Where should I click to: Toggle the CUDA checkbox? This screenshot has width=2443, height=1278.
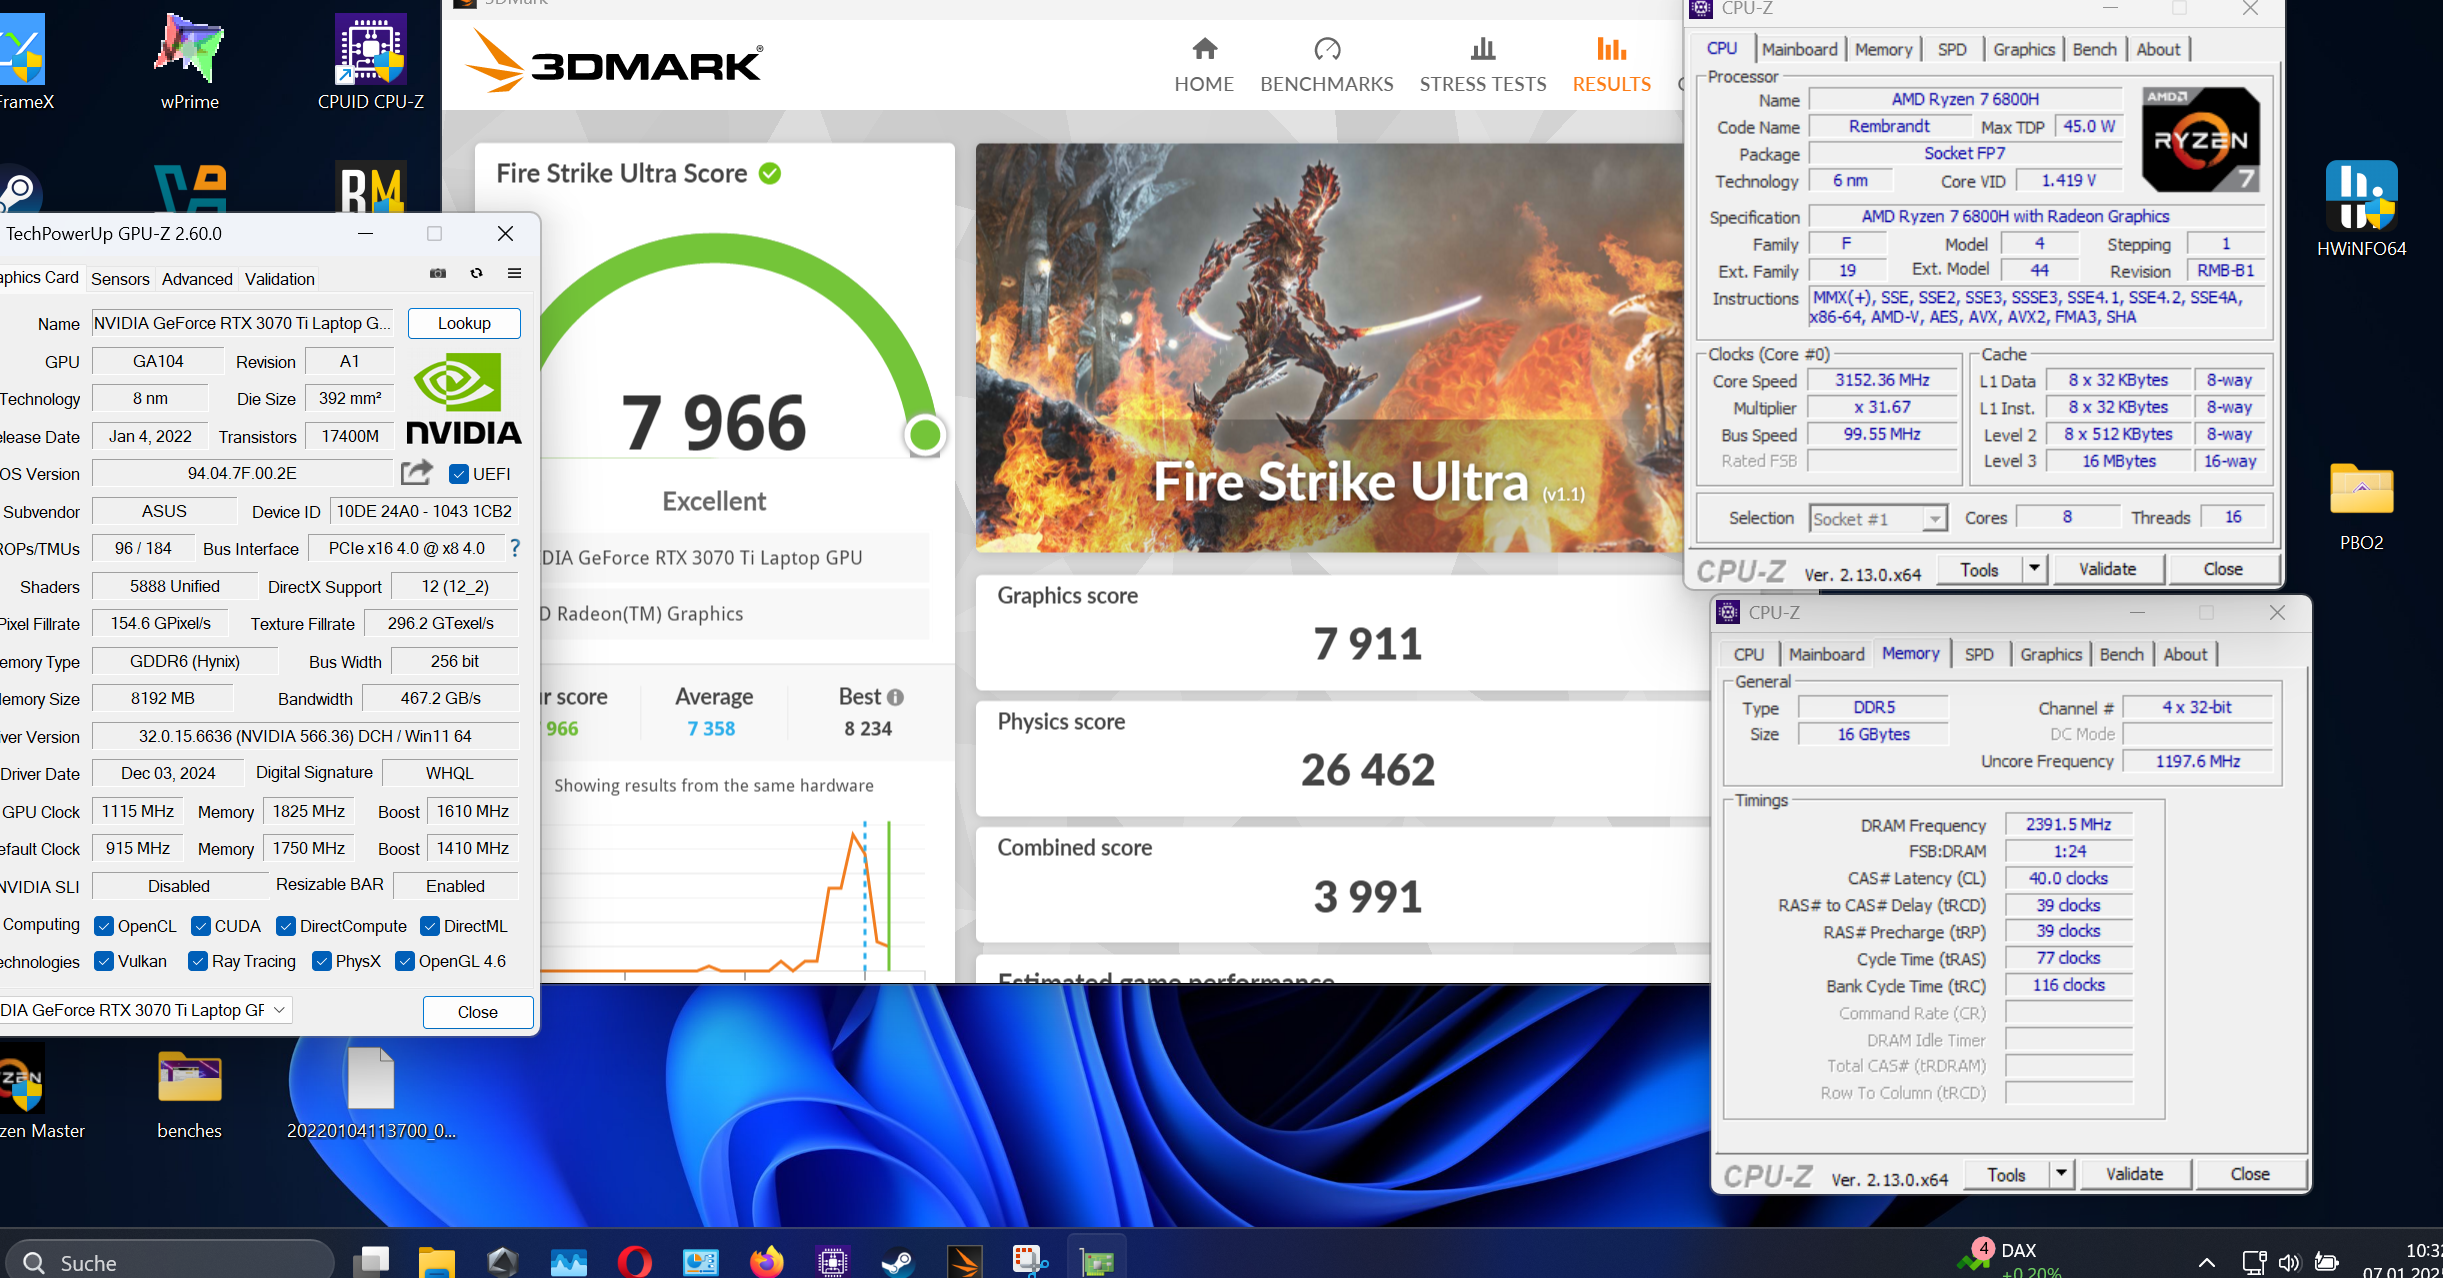200,926
